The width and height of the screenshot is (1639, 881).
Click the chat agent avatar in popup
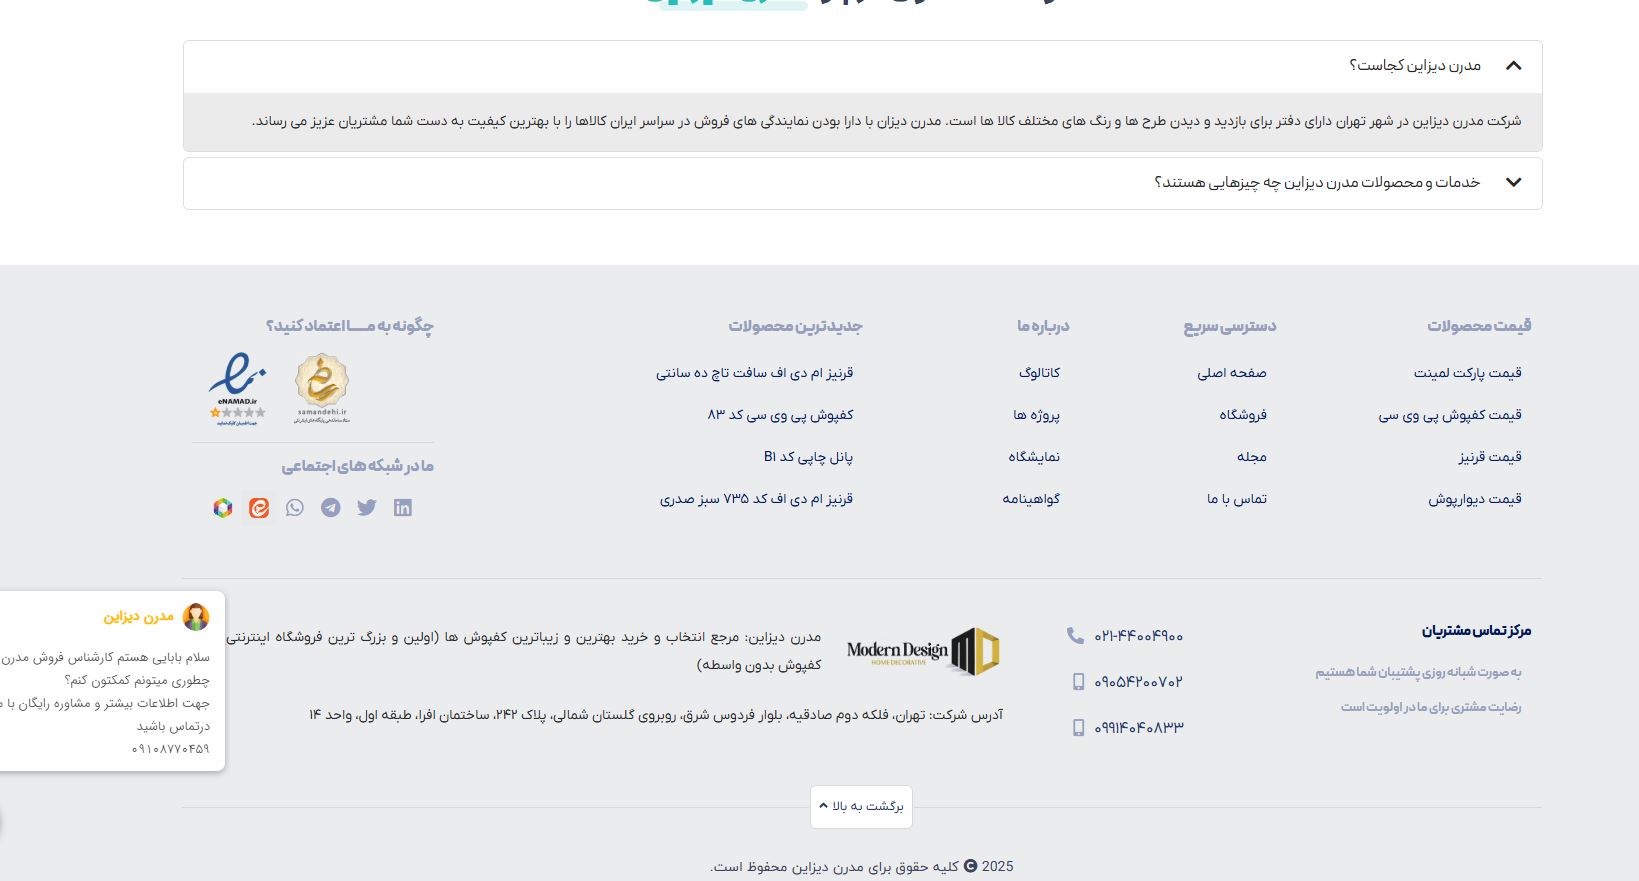tap(196, 617)
